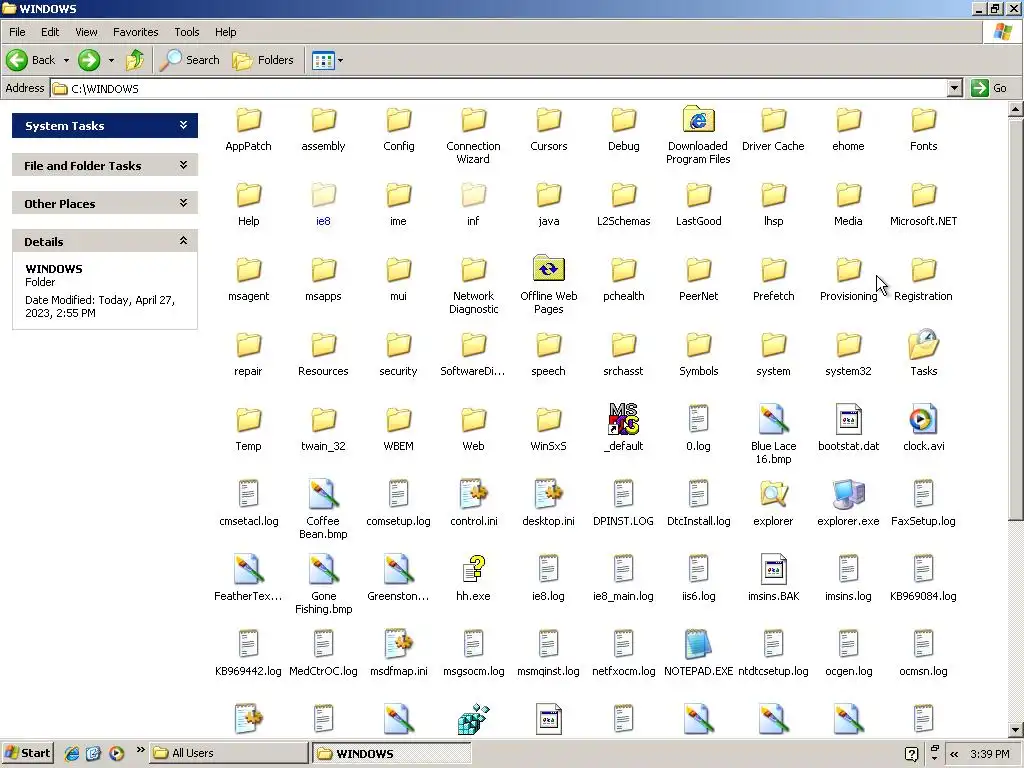Expand the Quick Launch overflow chevron
This screenshot has width=1024, height=768.
click(140, 750)
